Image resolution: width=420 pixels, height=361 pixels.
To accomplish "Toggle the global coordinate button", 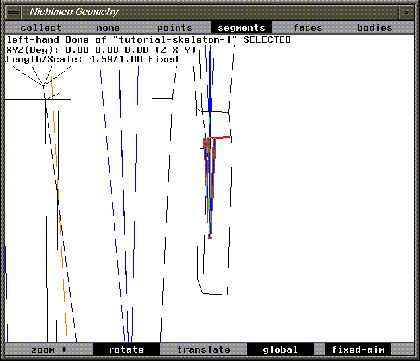I will [x=280, y=350].
